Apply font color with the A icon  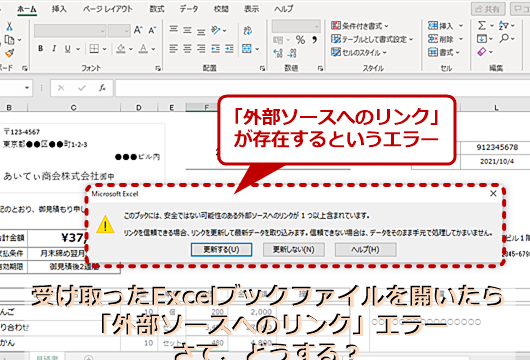[143, 49]
